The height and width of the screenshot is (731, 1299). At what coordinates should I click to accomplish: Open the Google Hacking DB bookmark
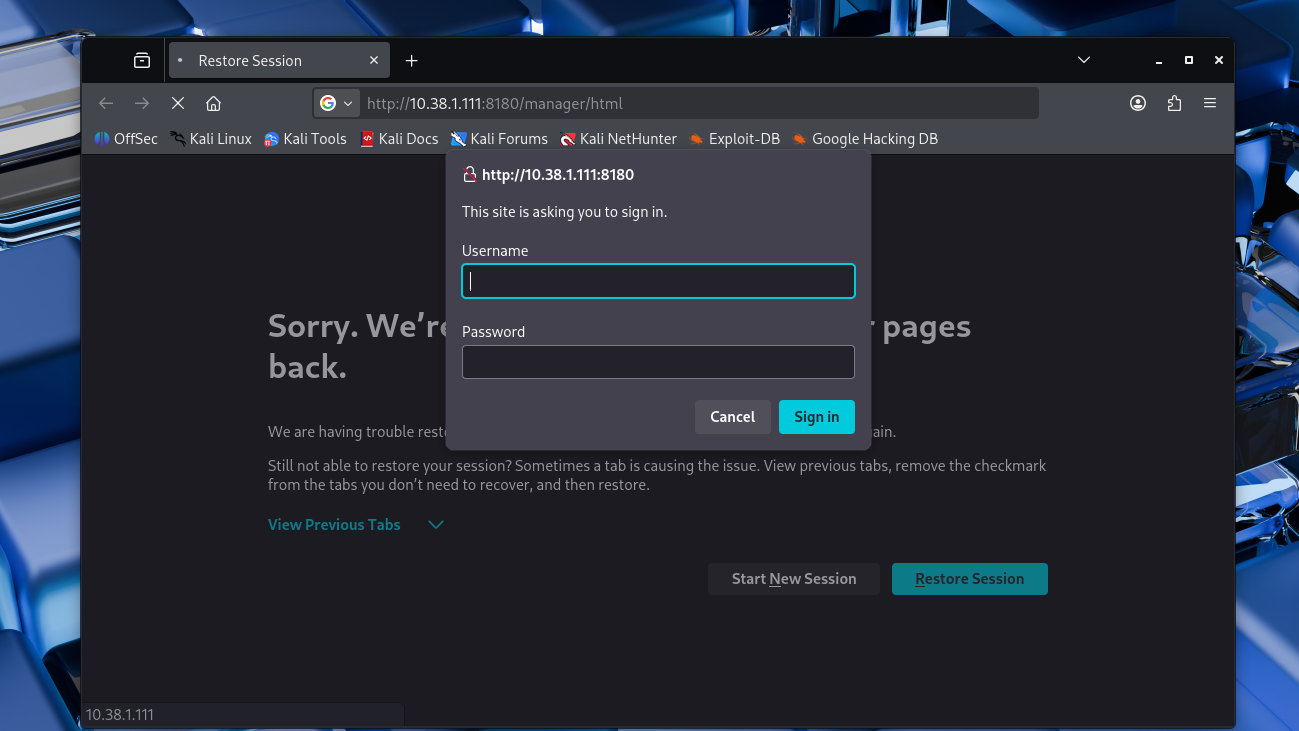click(x=865, y=139)
